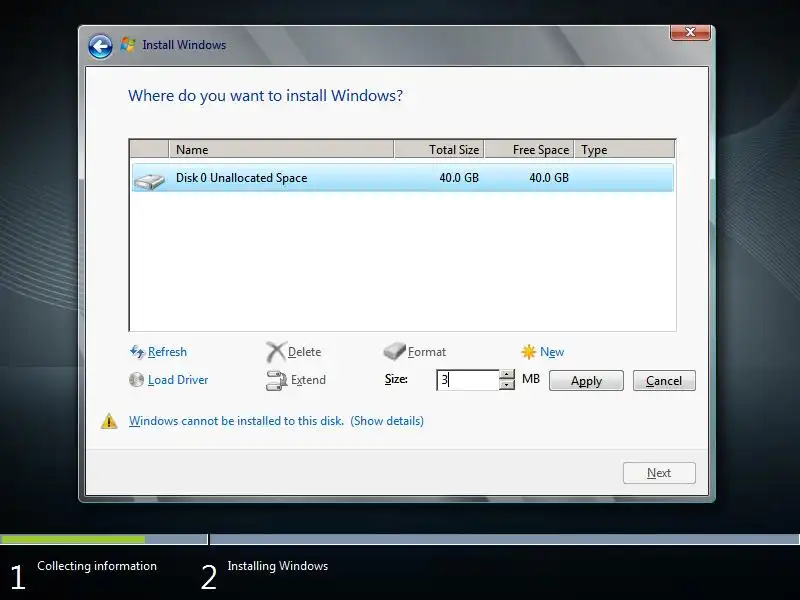Image resolution: width=800 pixels, height=600 pixels.
Task: Click the 'Installing Windows' step label
Action: [278, 566]
